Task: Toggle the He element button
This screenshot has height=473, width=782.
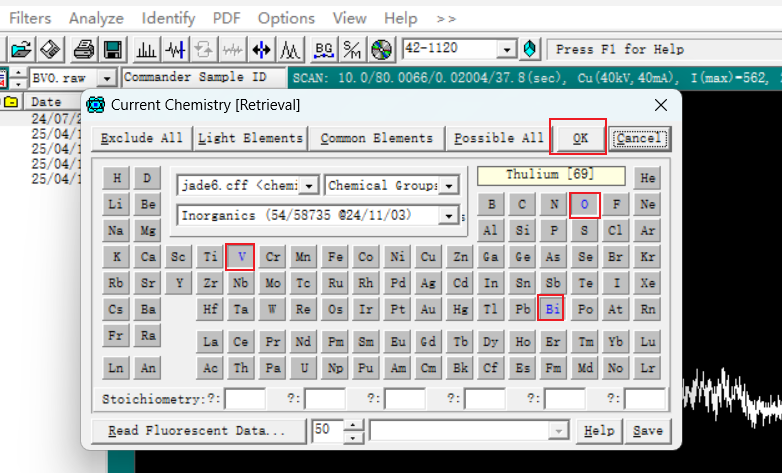Action: 647,179
